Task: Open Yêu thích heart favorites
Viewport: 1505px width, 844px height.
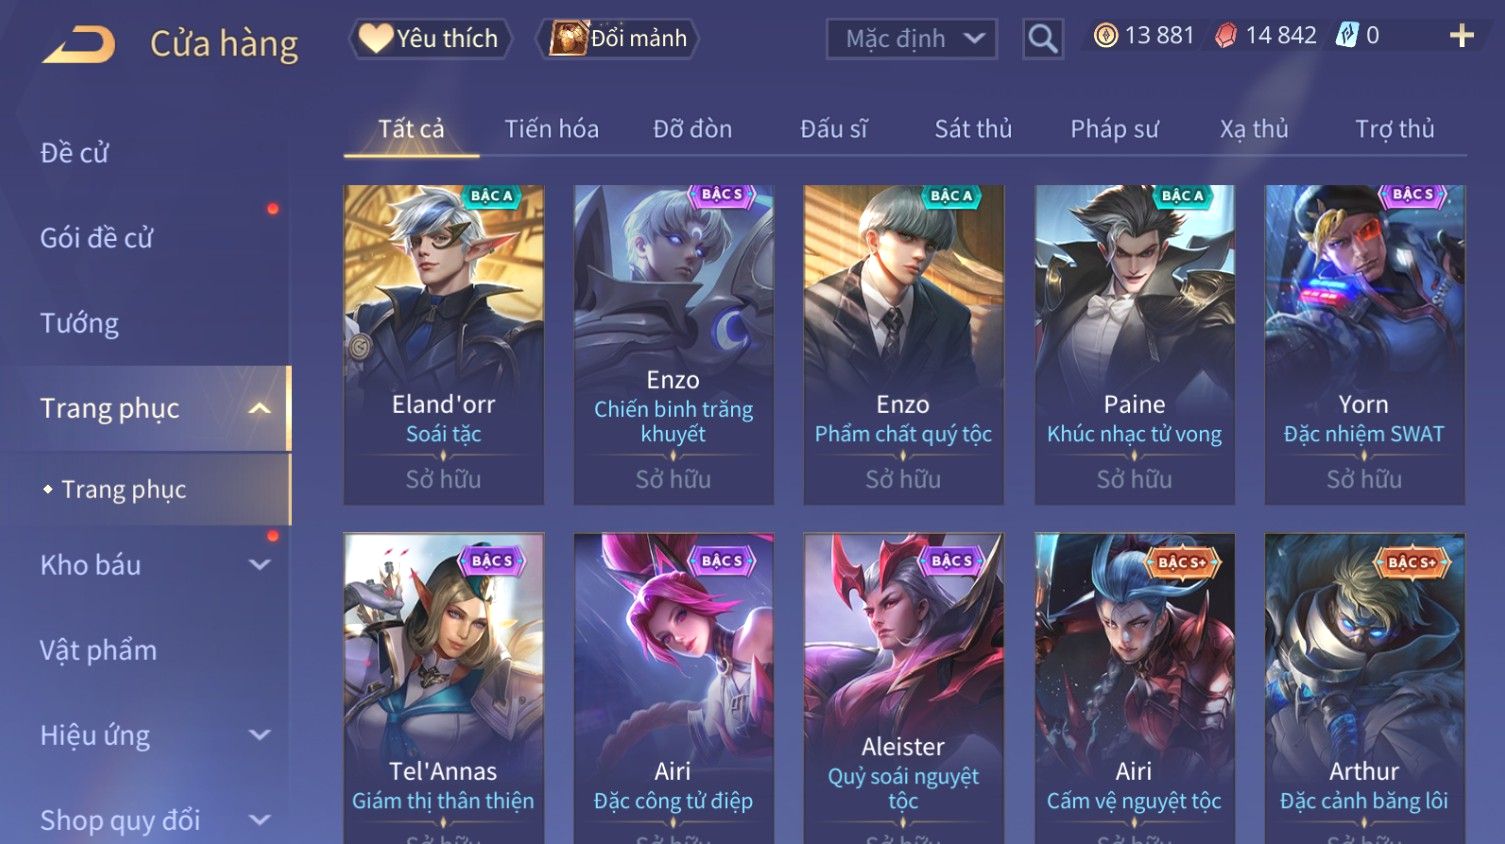Action: (x=430, y=39)
